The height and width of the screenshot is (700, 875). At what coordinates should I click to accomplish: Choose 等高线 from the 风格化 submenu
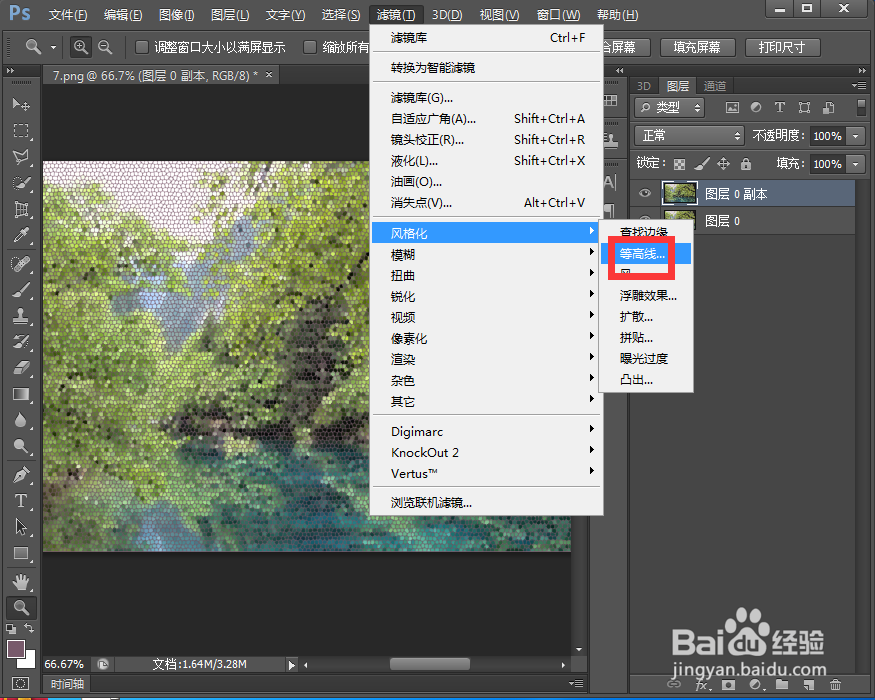click(x=641, y=254)
